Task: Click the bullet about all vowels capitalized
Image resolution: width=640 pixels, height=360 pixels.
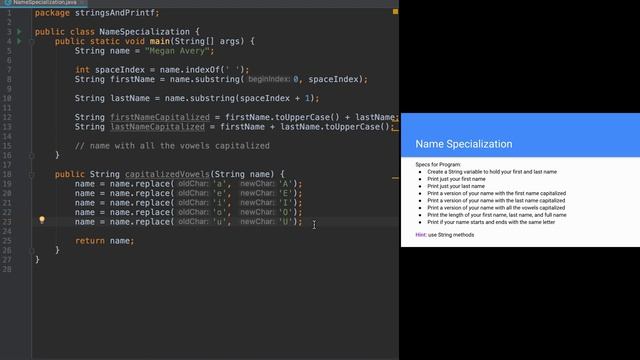Action: 496,208
